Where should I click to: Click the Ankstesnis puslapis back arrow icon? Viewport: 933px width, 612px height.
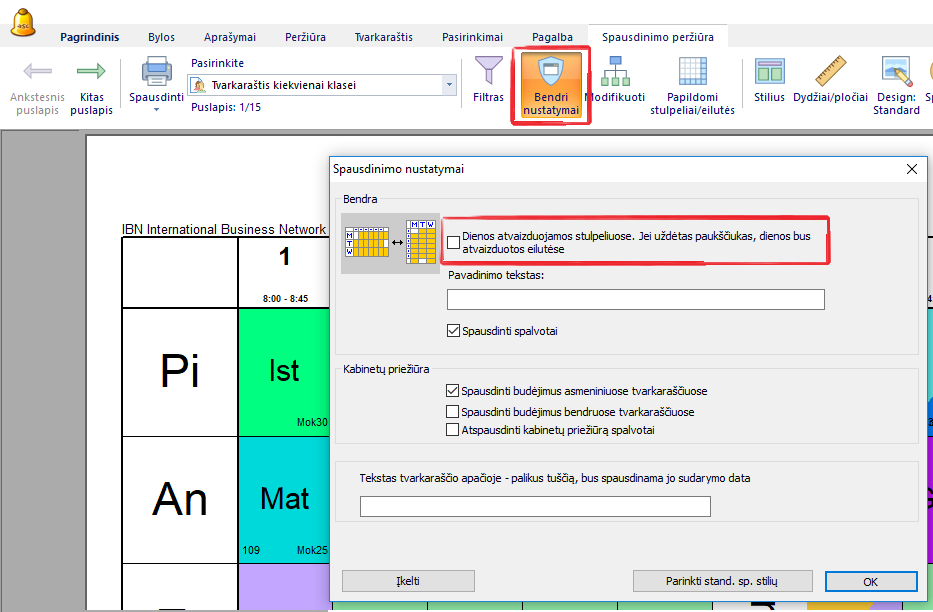pyautogui.click(x=37, y=72)
